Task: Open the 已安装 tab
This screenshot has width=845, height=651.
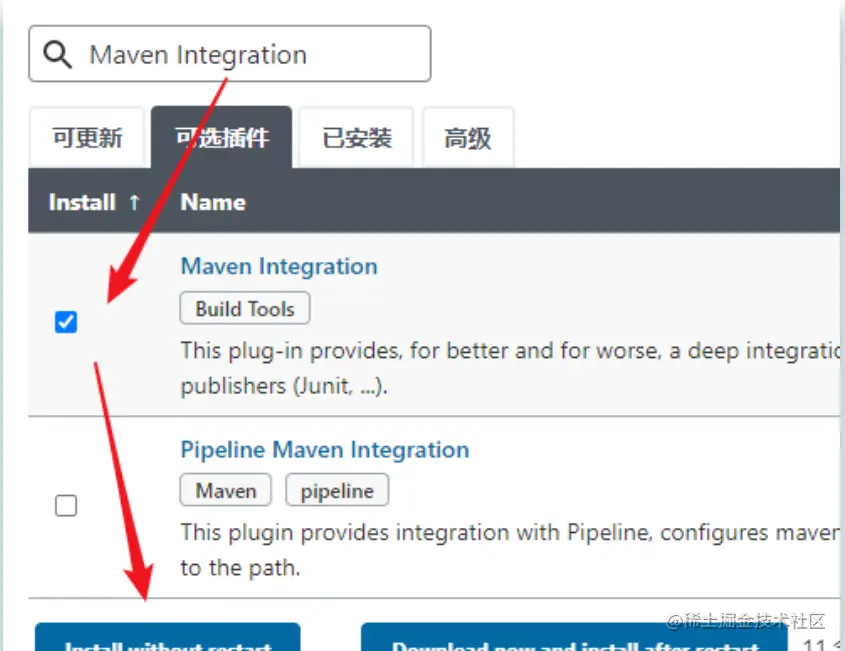Action: click(x=356, y=138)
